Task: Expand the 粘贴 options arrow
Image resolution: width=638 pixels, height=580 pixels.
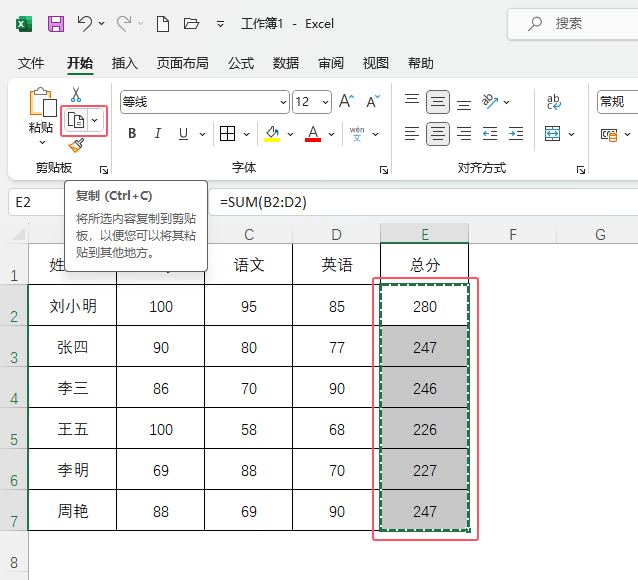Action: tap(42, 142)
